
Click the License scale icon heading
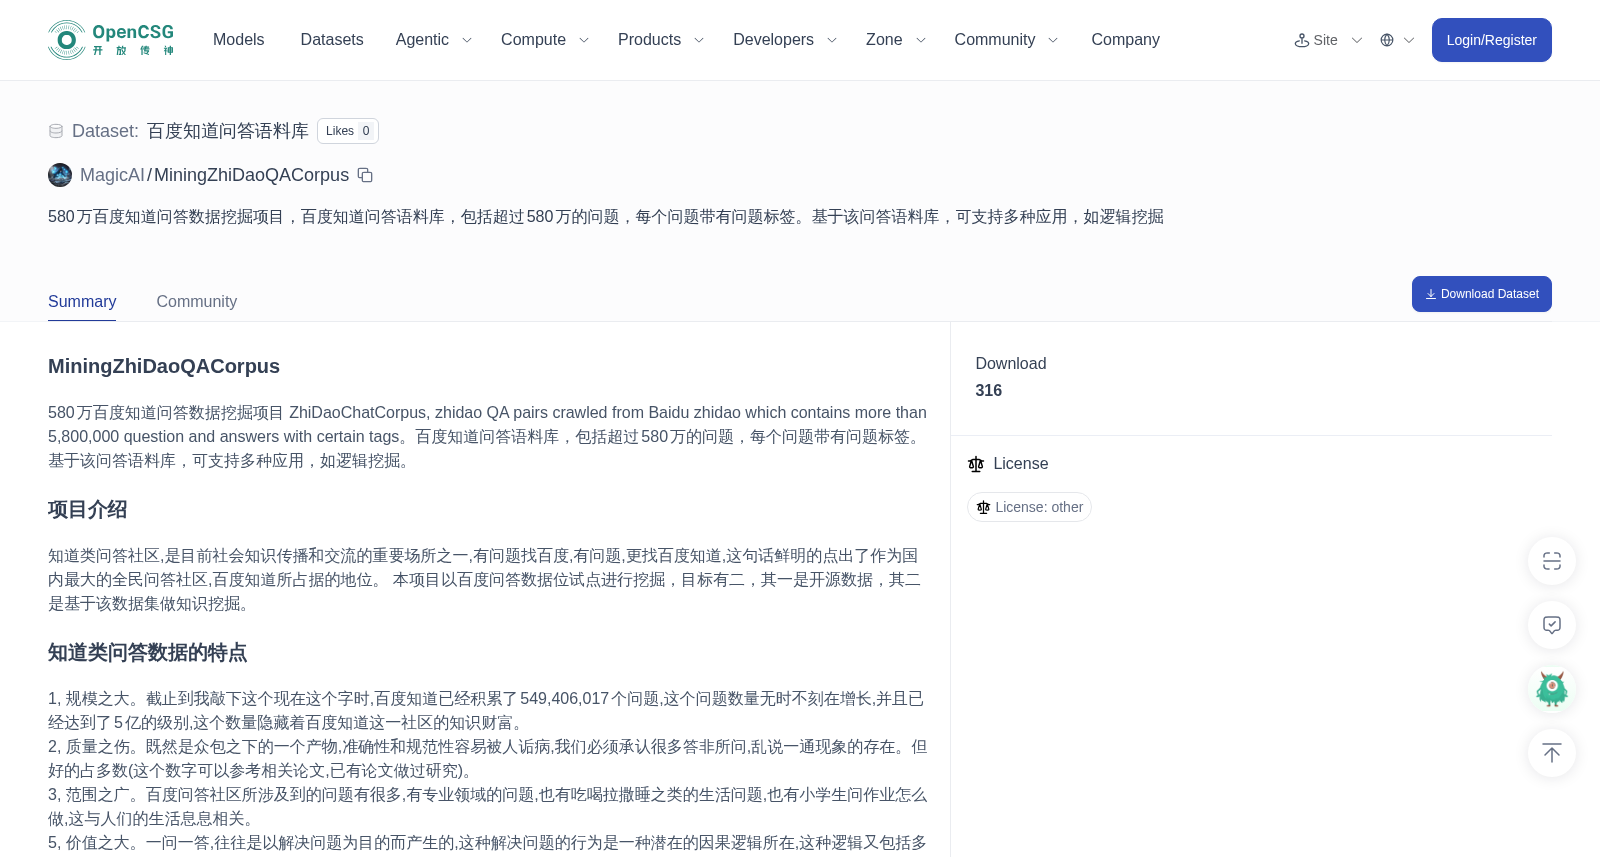click(x=976, y=464)
